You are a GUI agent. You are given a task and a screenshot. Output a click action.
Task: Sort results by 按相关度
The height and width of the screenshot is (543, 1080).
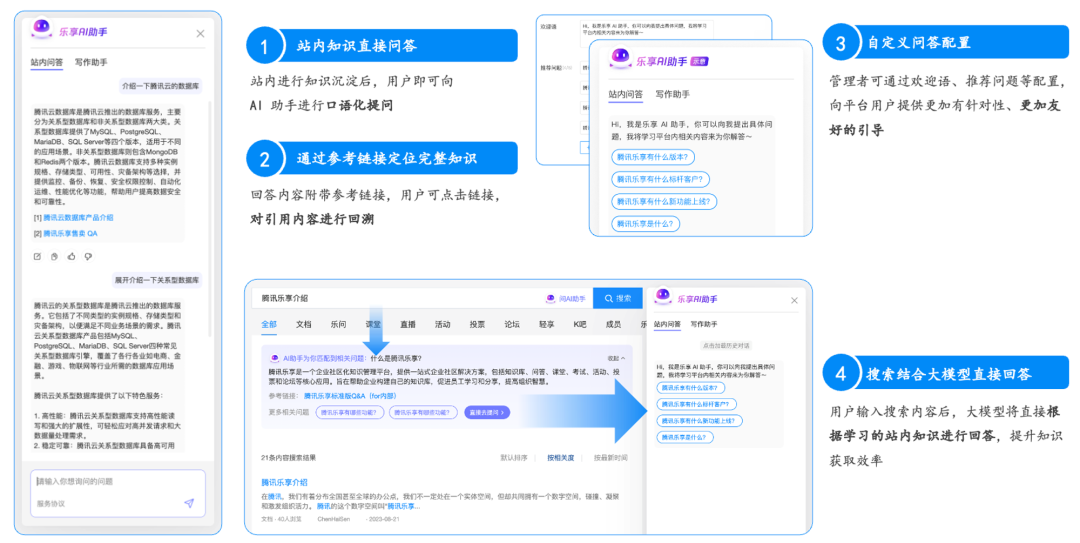pyautogui.click(x=561, y=458)
